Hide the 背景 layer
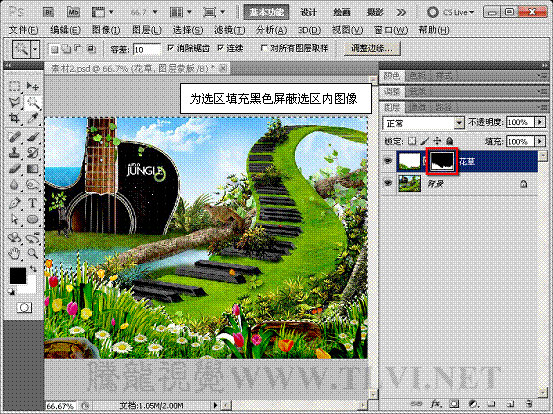This screenshot has height=414, width=553. point(388,184)
